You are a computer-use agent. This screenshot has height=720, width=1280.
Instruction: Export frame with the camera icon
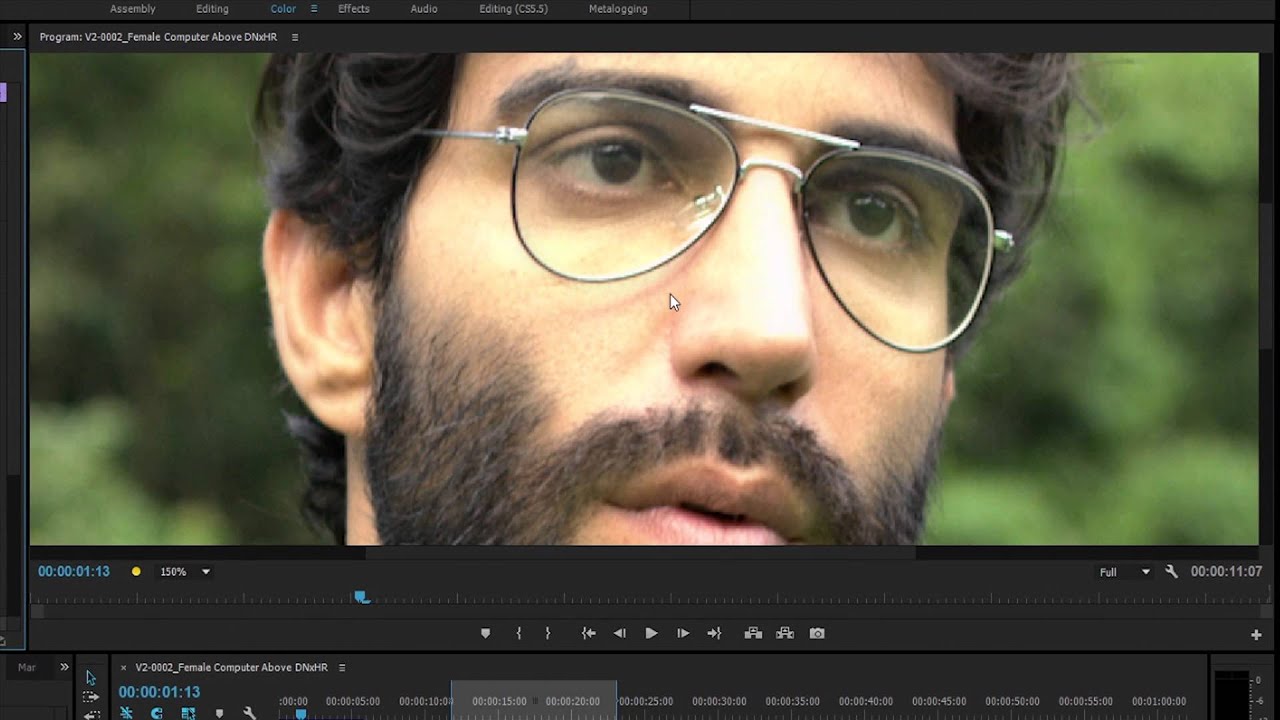817,633
